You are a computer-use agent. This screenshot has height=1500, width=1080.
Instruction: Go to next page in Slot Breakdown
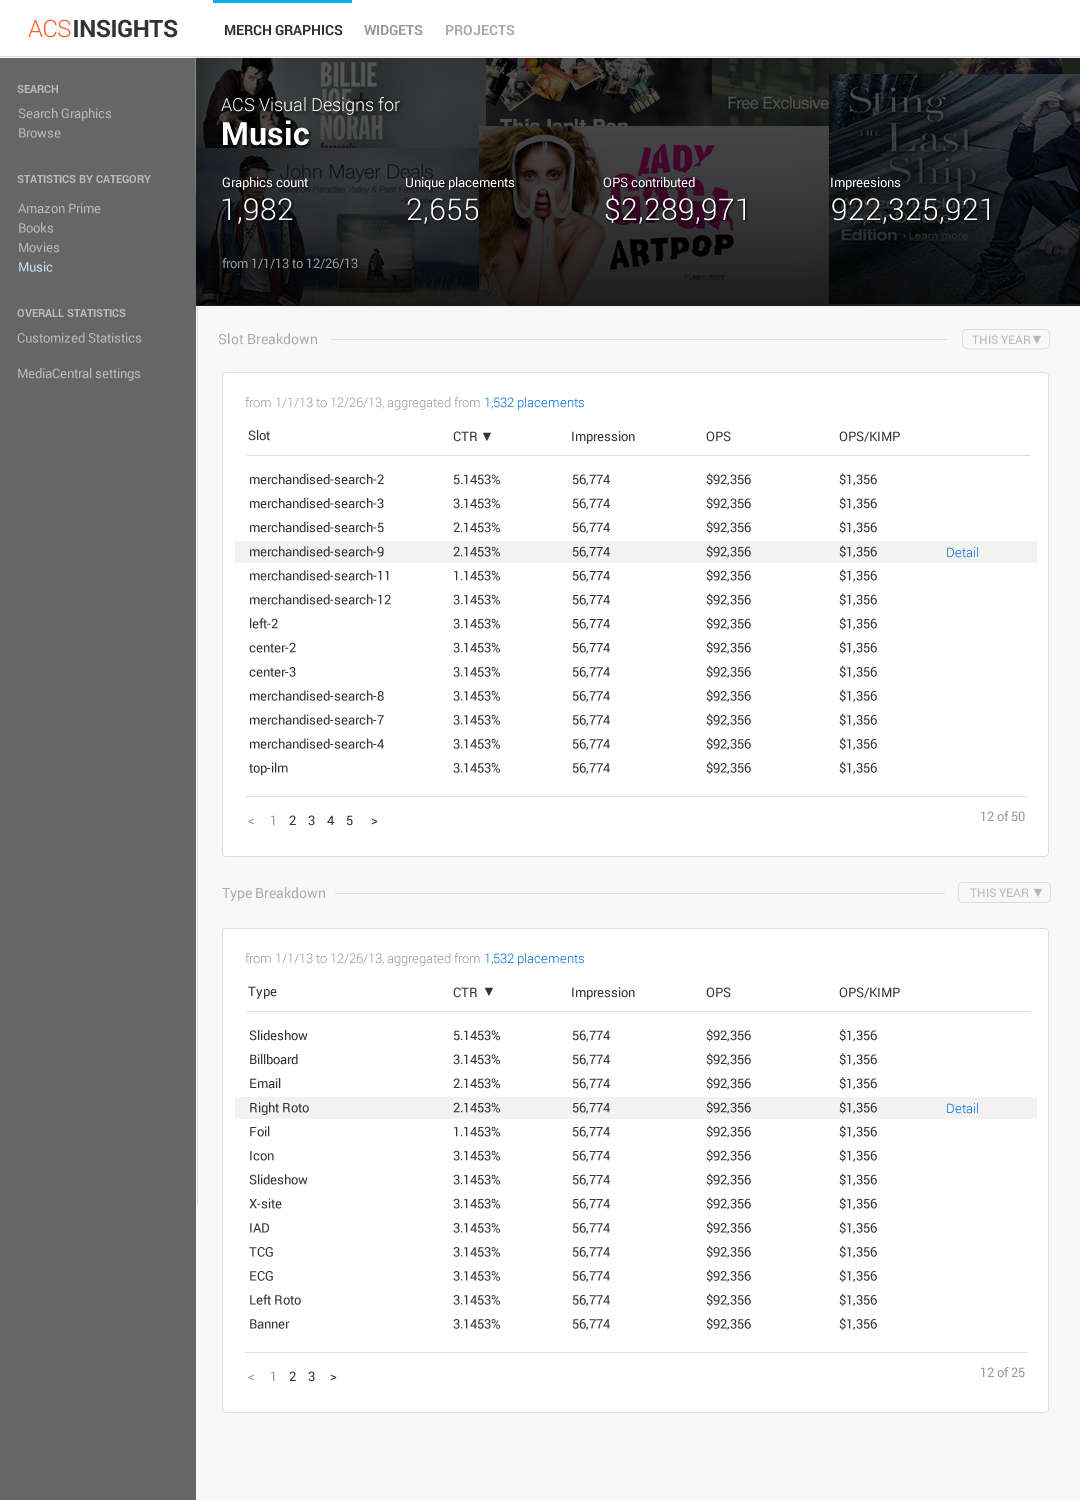click(374, 821)
